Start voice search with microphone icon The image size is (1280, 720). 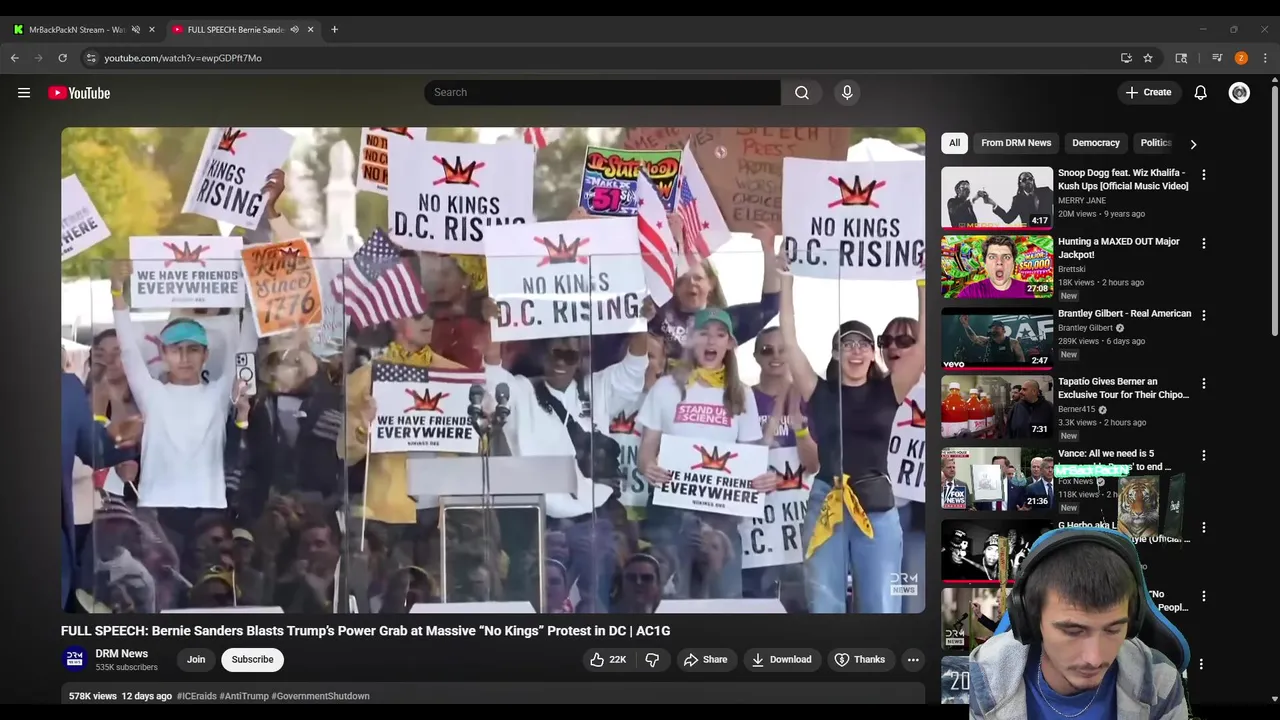[847, 92]
